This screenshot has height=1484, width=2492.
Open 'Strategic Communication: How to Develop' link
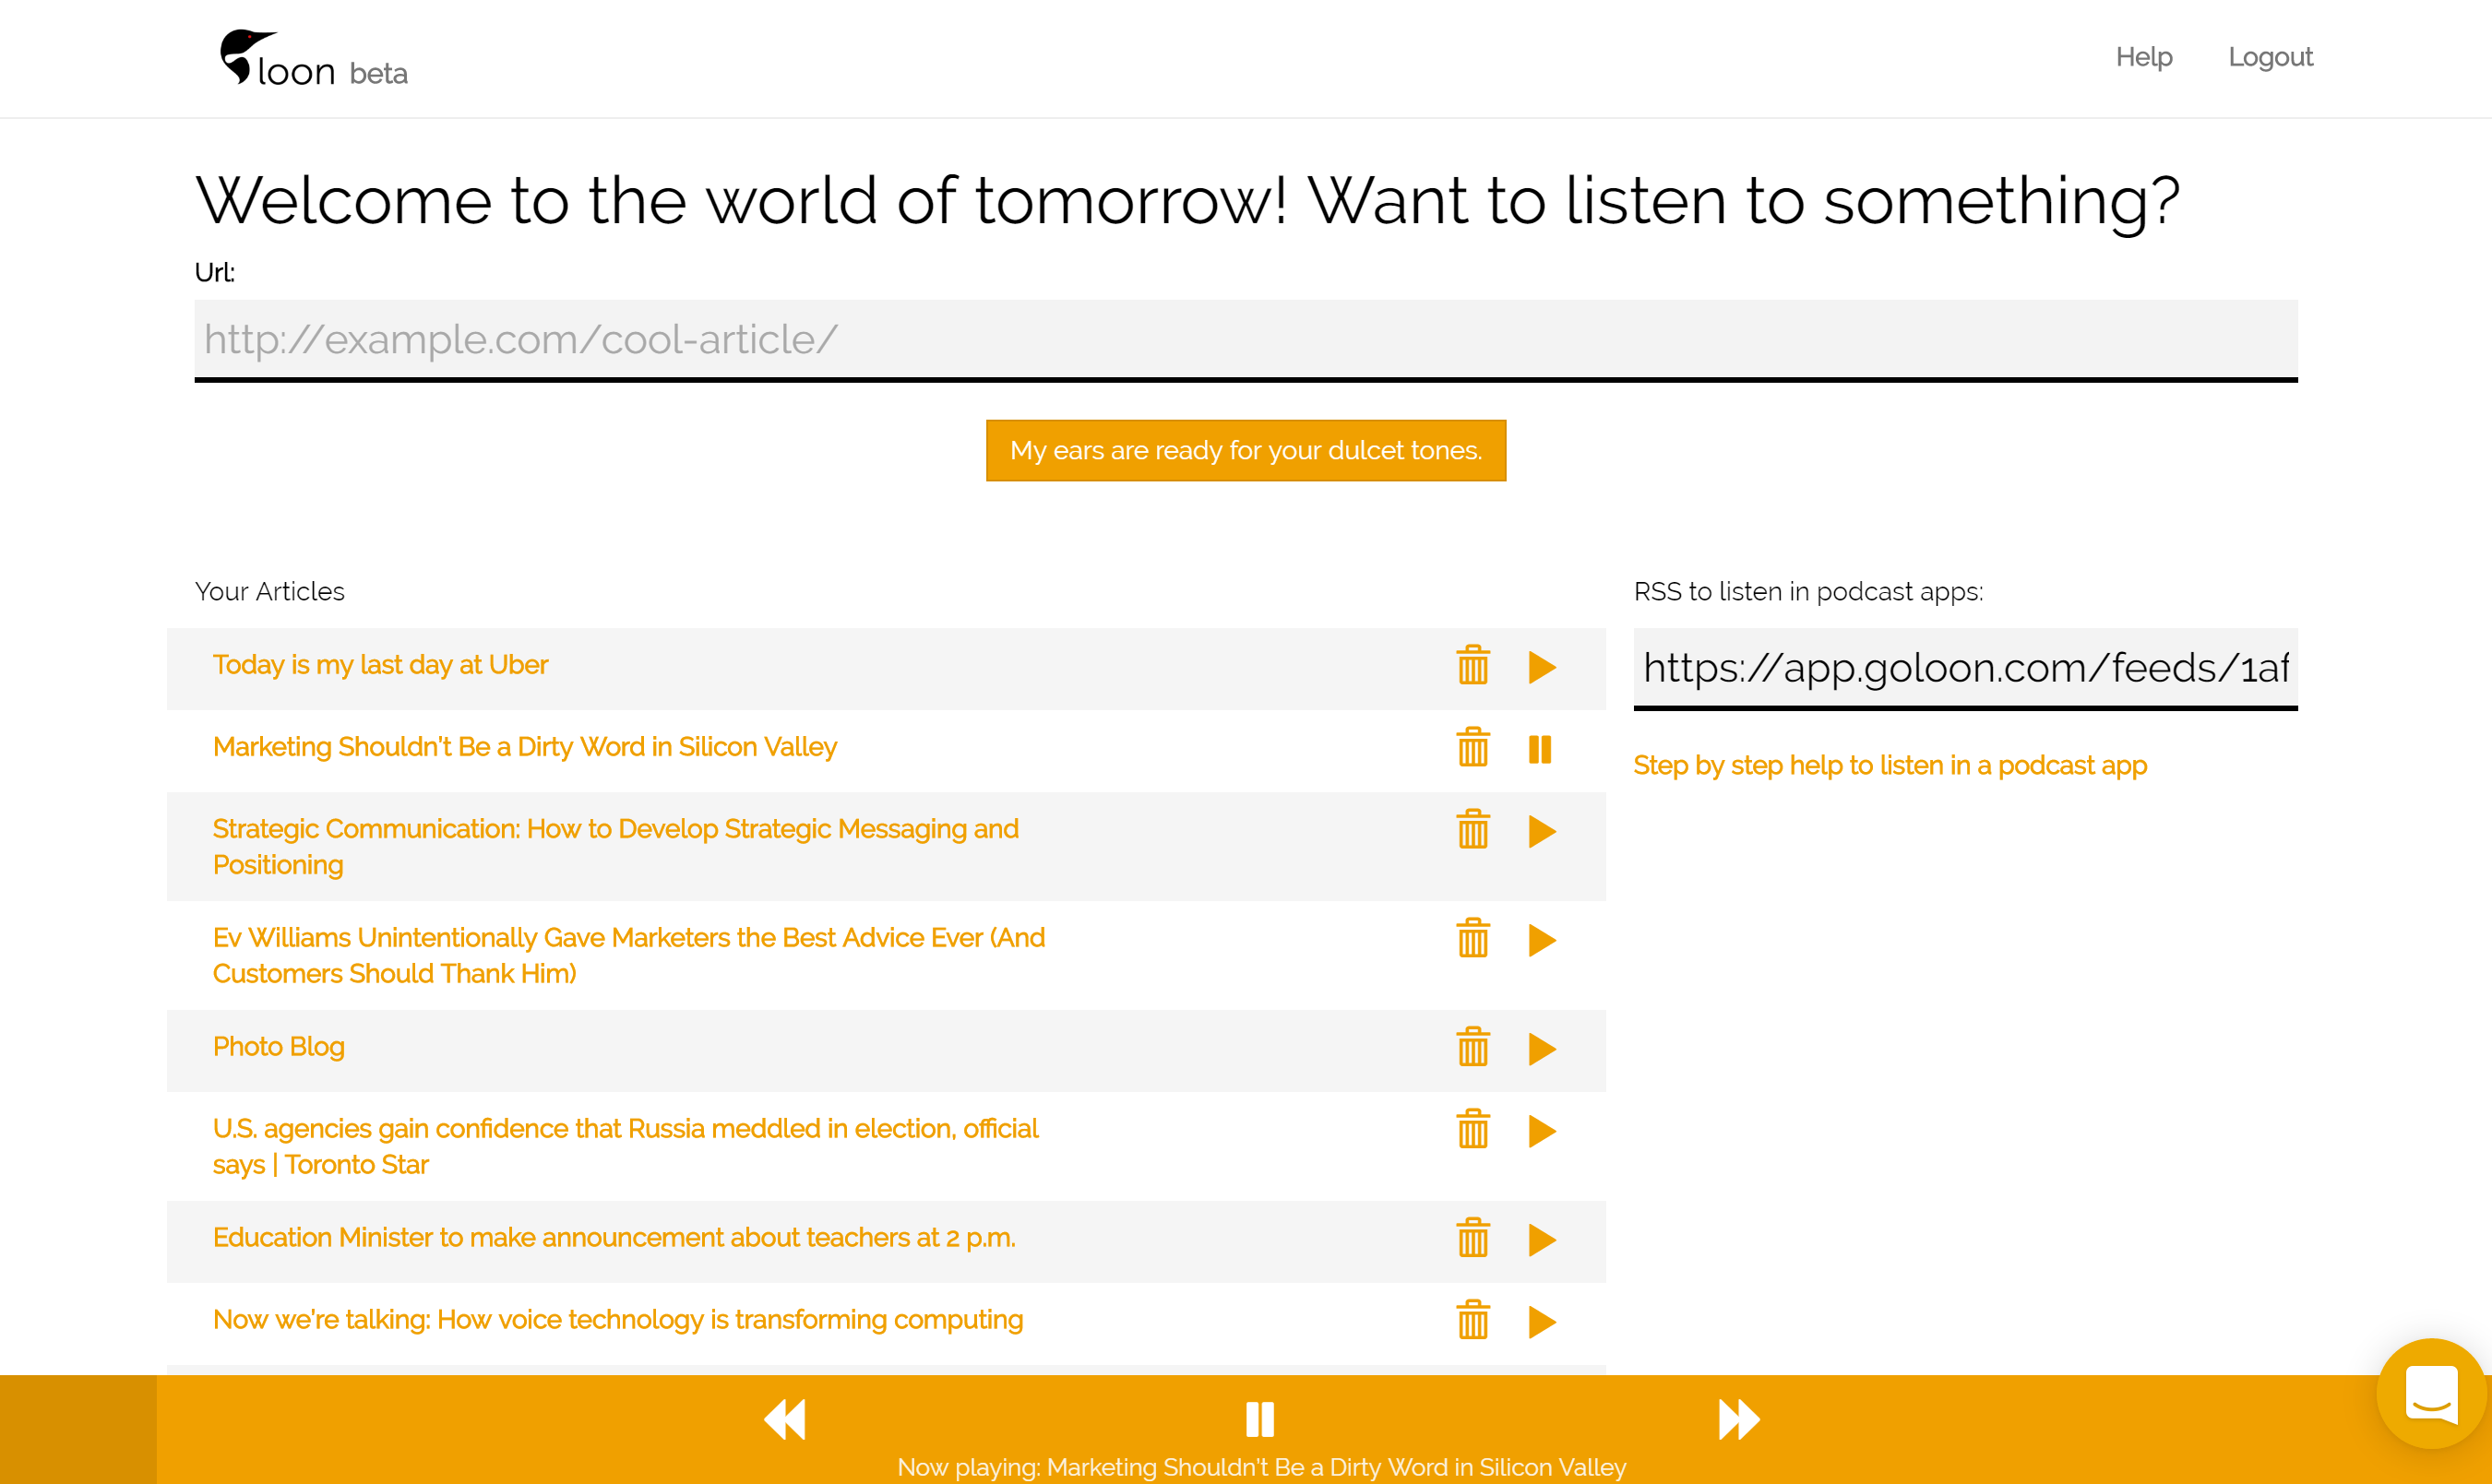[616, 847]
